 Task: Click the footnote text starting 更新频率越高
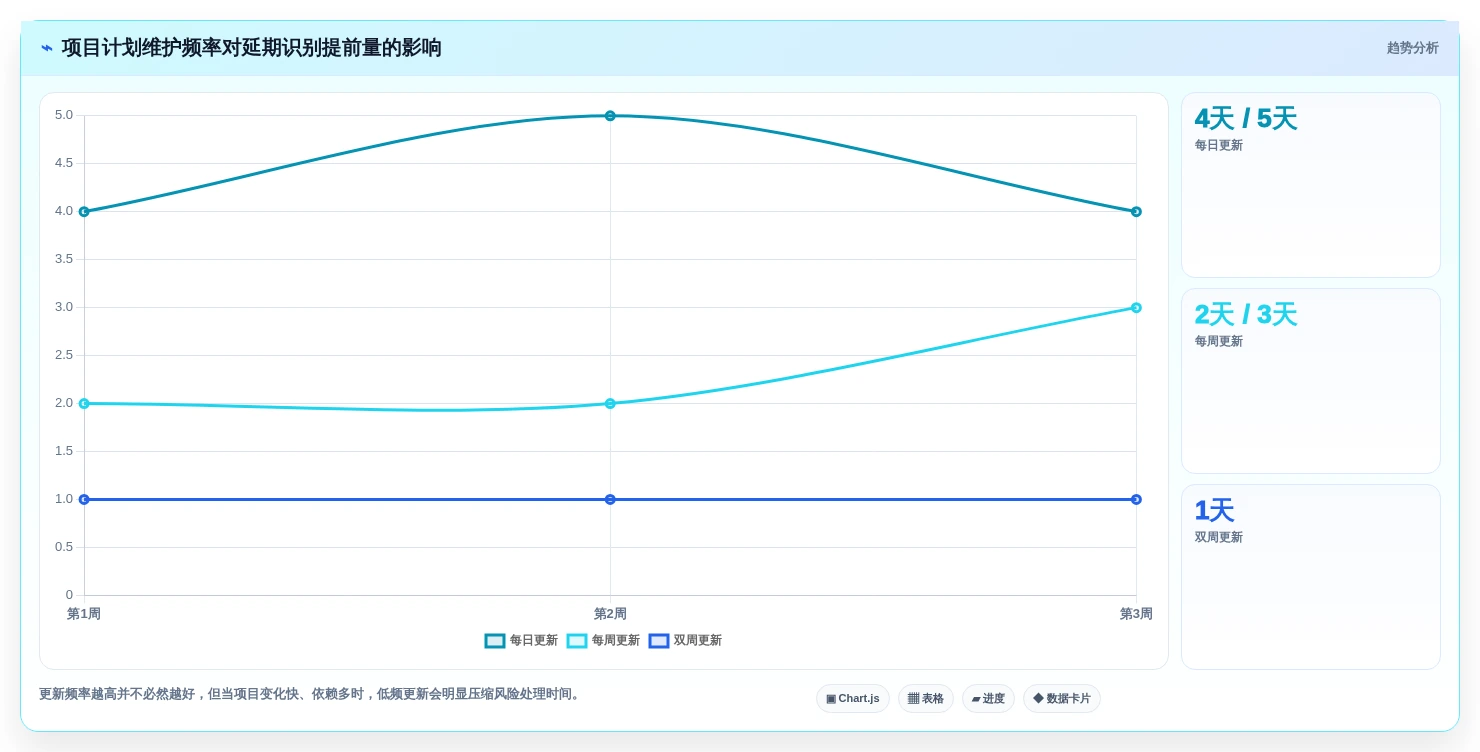tap(312, 694)
